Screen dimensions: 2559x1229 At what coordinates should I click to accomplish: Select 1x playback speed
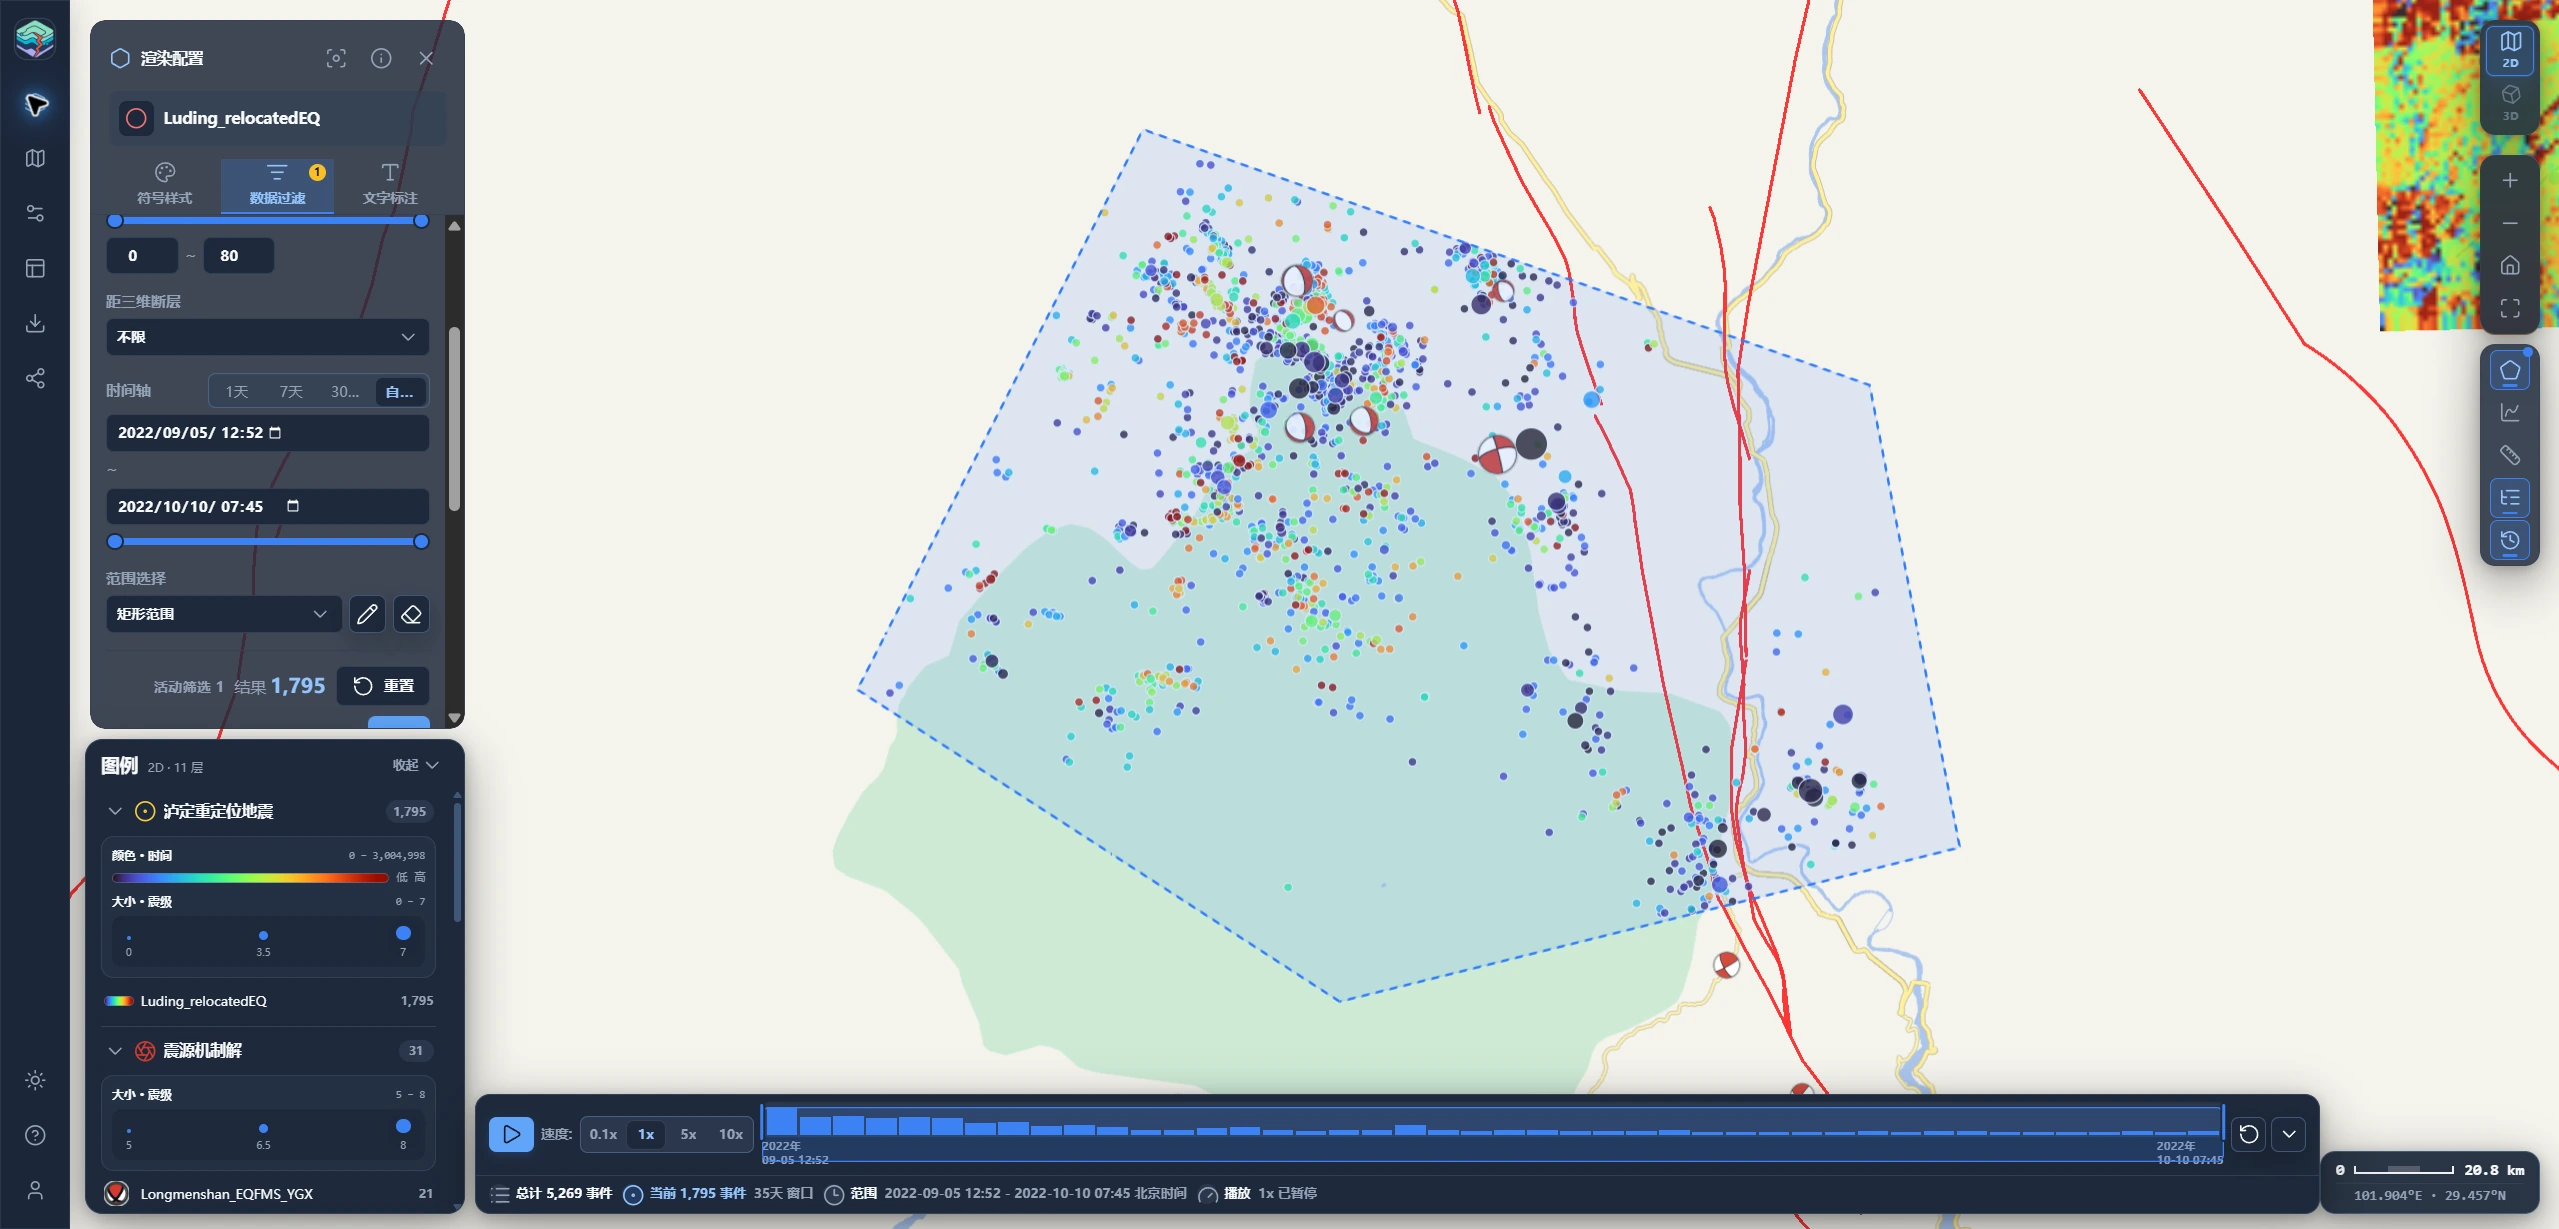(x=646, y=1134)
